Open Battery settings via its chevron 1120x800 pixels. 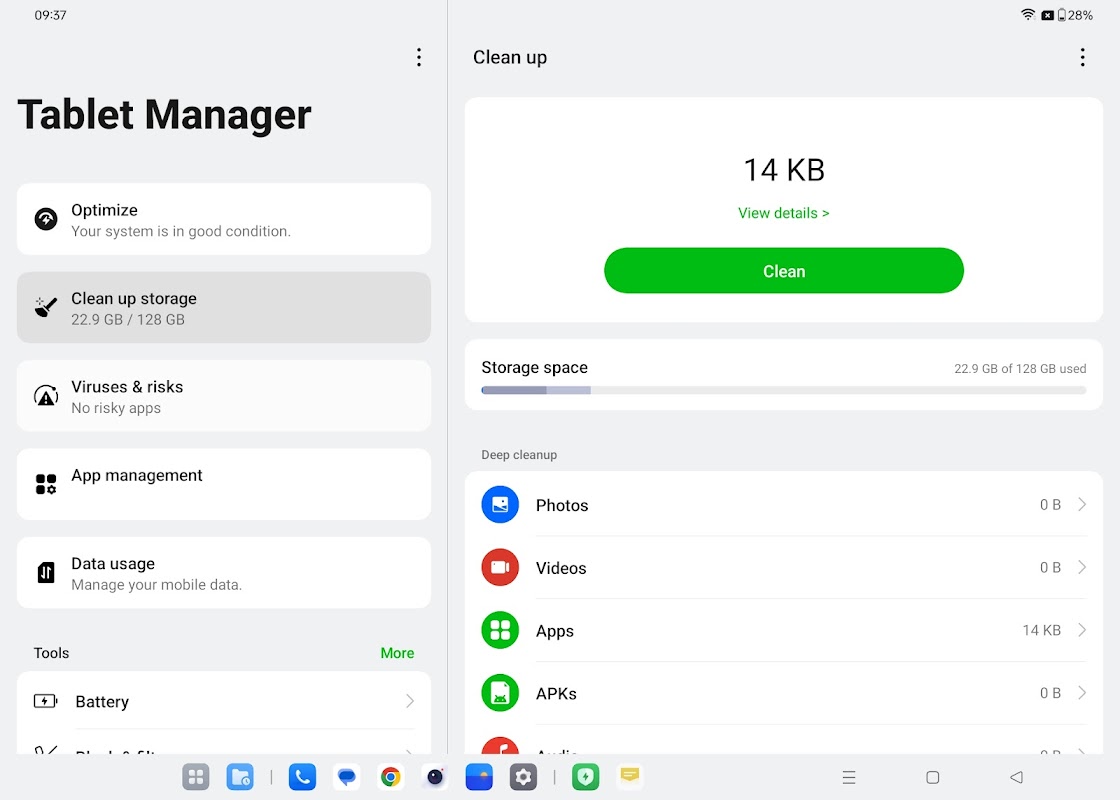click(410, 701)
